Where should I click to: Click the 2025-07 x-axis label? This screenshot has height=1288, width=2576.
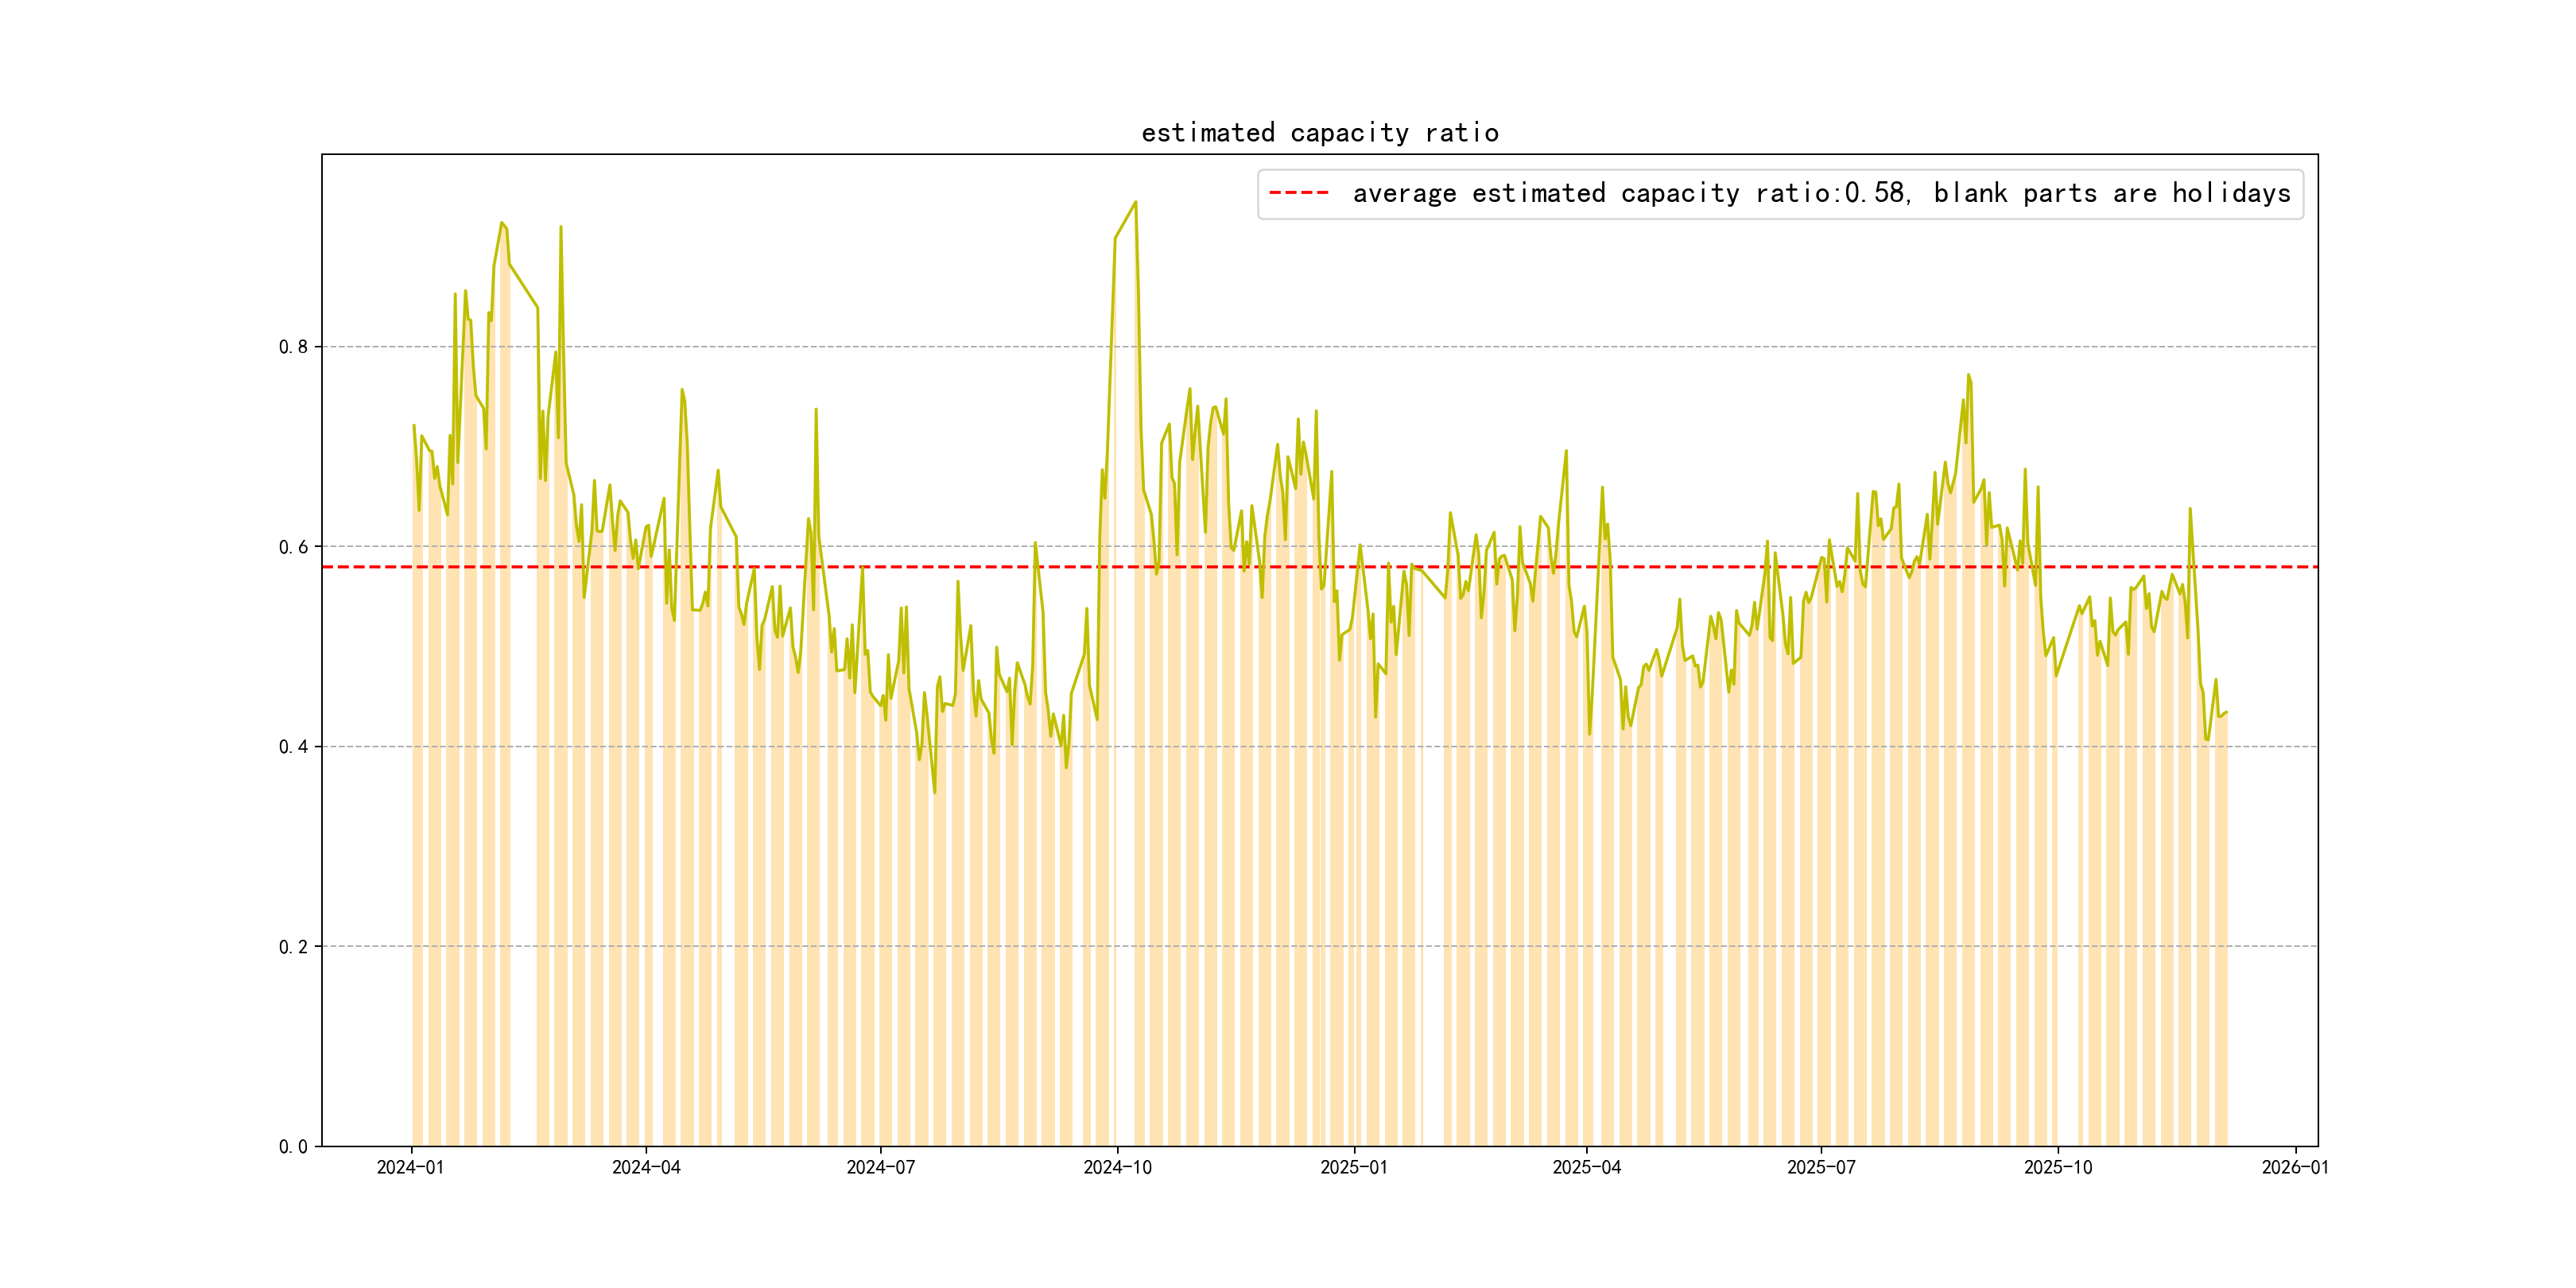1821,1168
